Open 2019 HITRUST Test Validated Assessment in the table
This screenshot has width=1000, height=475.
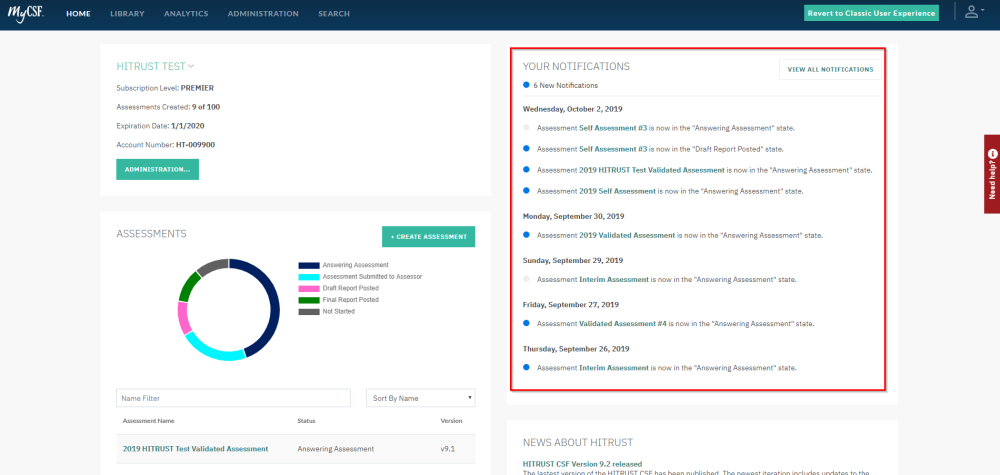coord(195,449)
